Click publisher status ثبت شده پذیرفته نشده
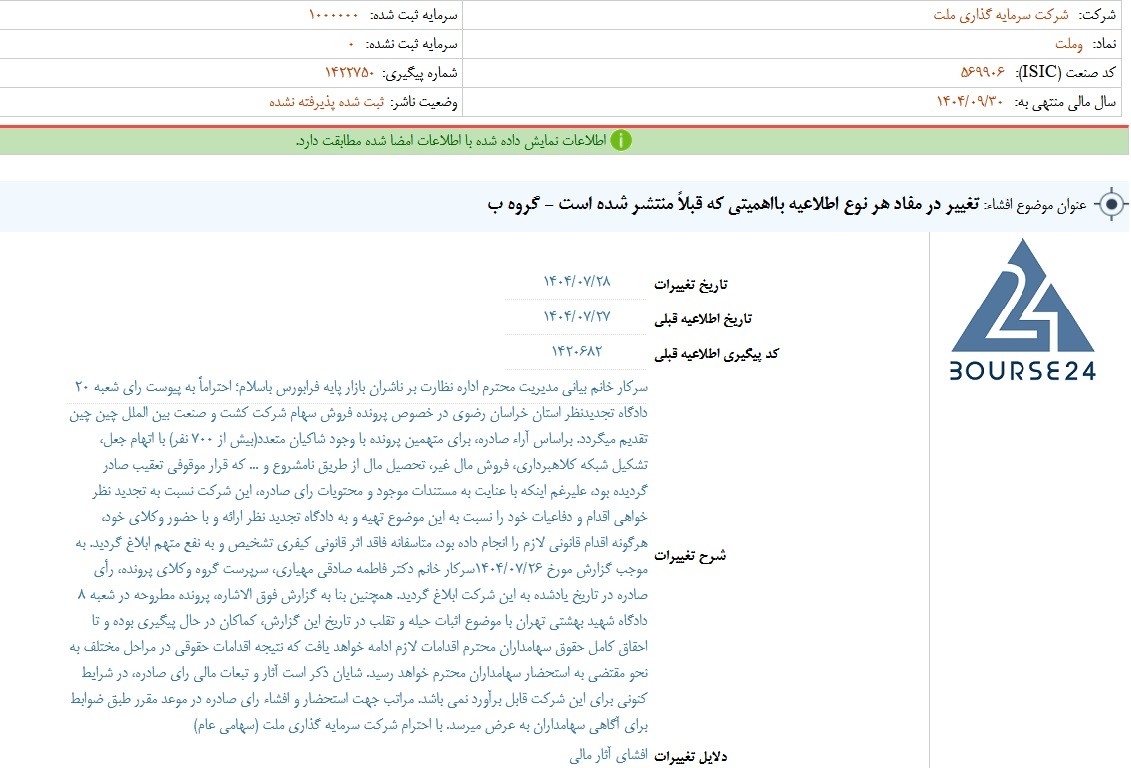The image size is (1131, 768). tap(327, 102)
